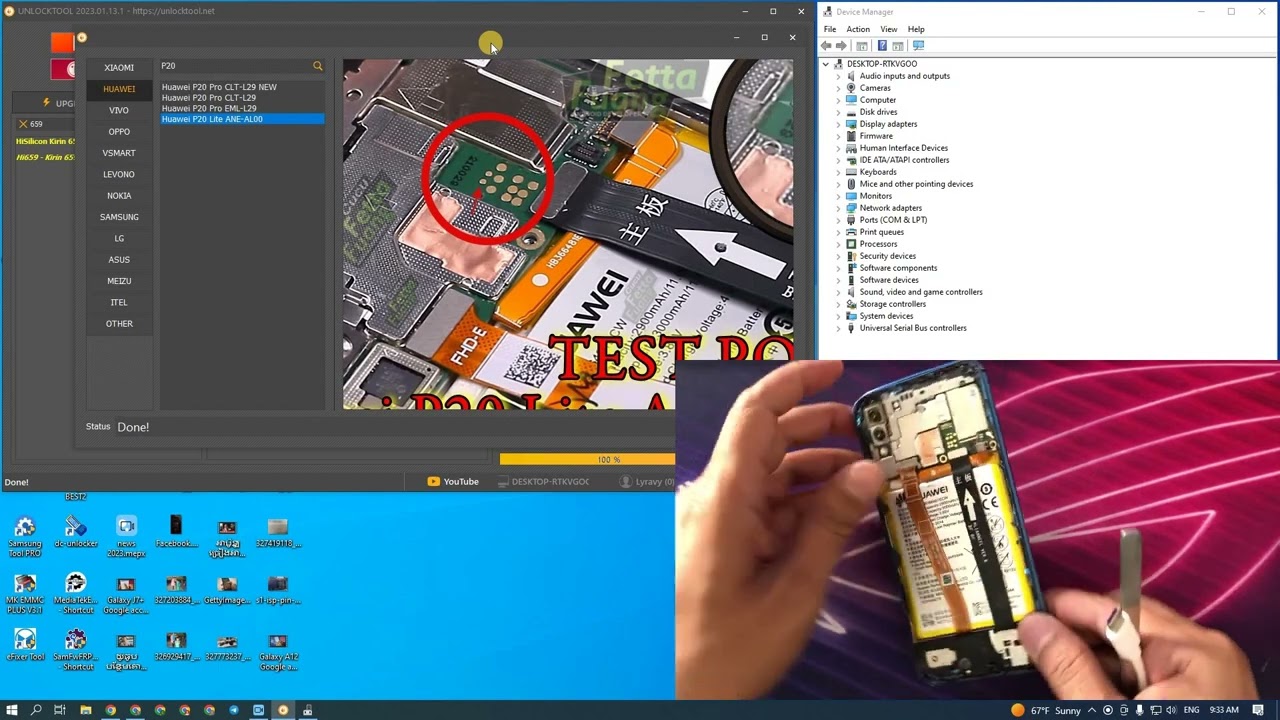Show hidden system tray icons
Image resolution: width=1280 pixels, height=720 pixels.
tap(1092, 710)
